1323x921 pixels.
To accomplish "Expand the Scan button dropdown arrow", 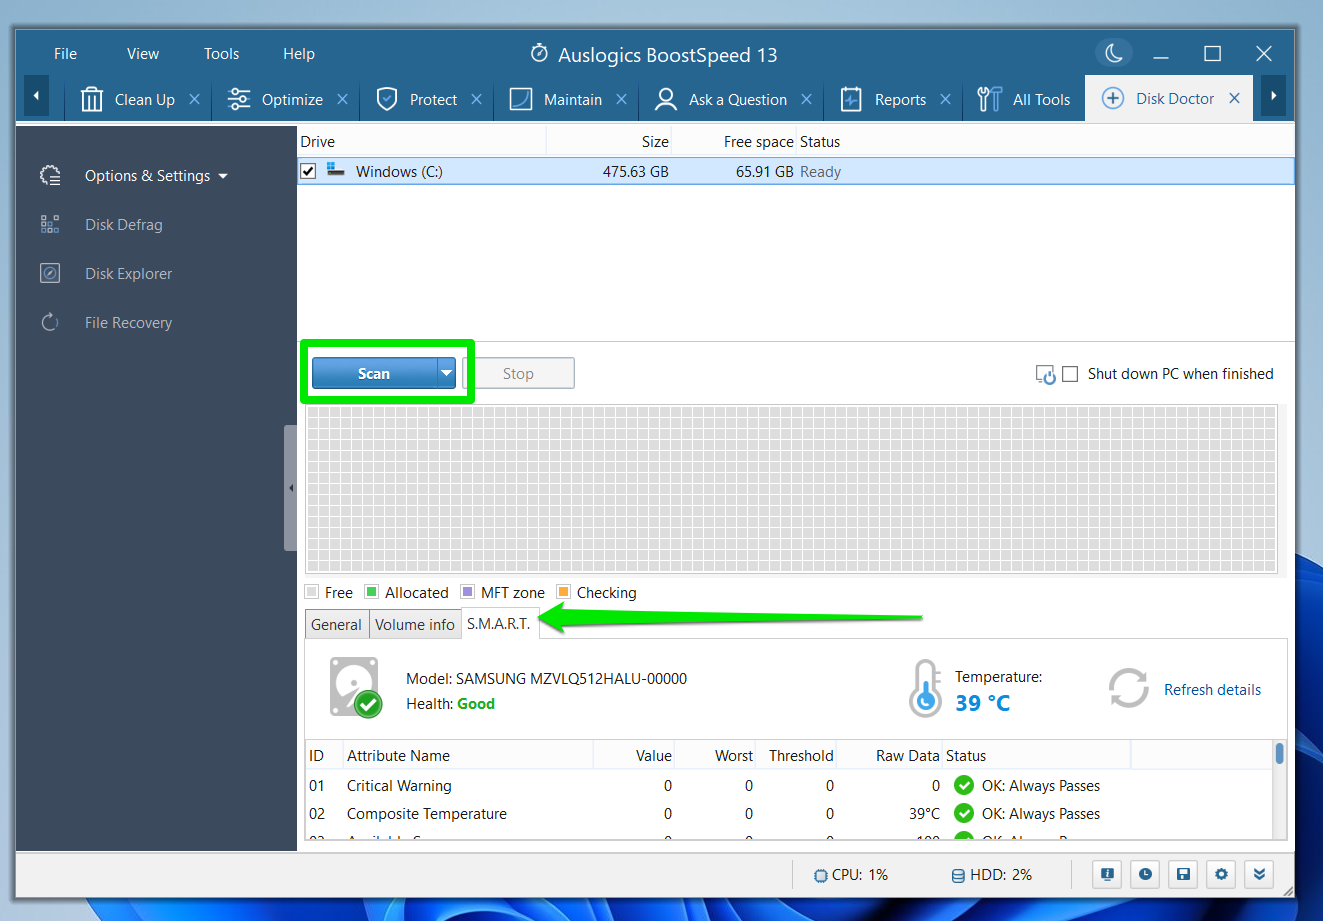I will pyautogui.click(x=446, y=373).
